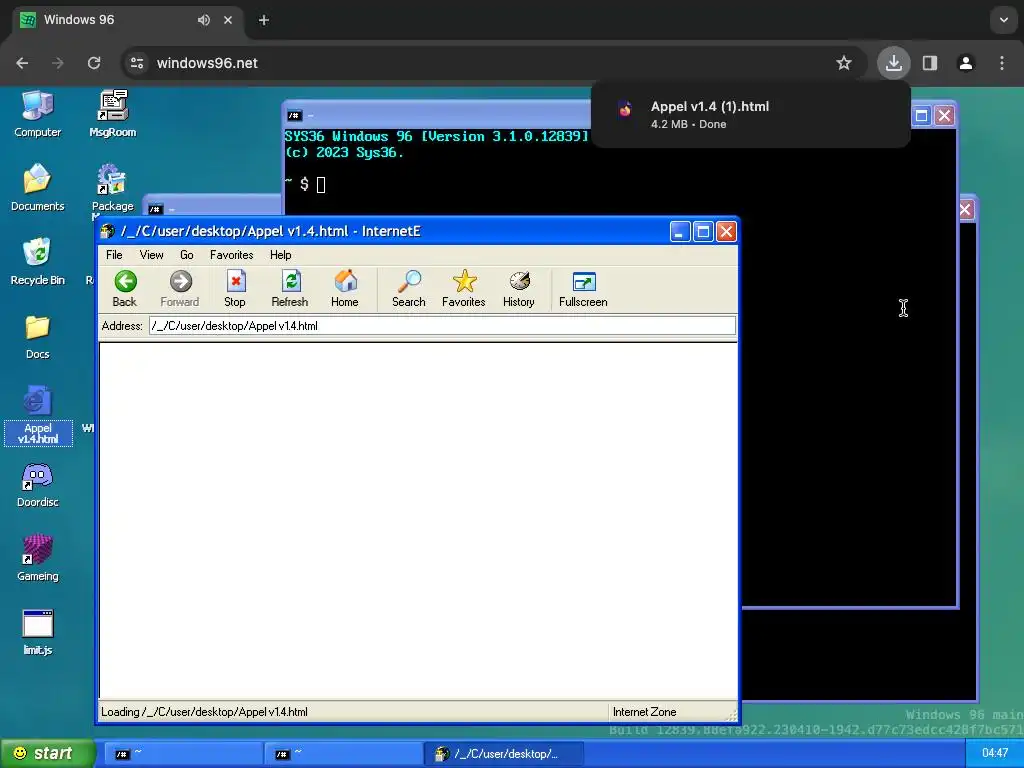Go back in Chrome browser
1024x768 pixels.
pyautogui.click(x=22, y=63)
